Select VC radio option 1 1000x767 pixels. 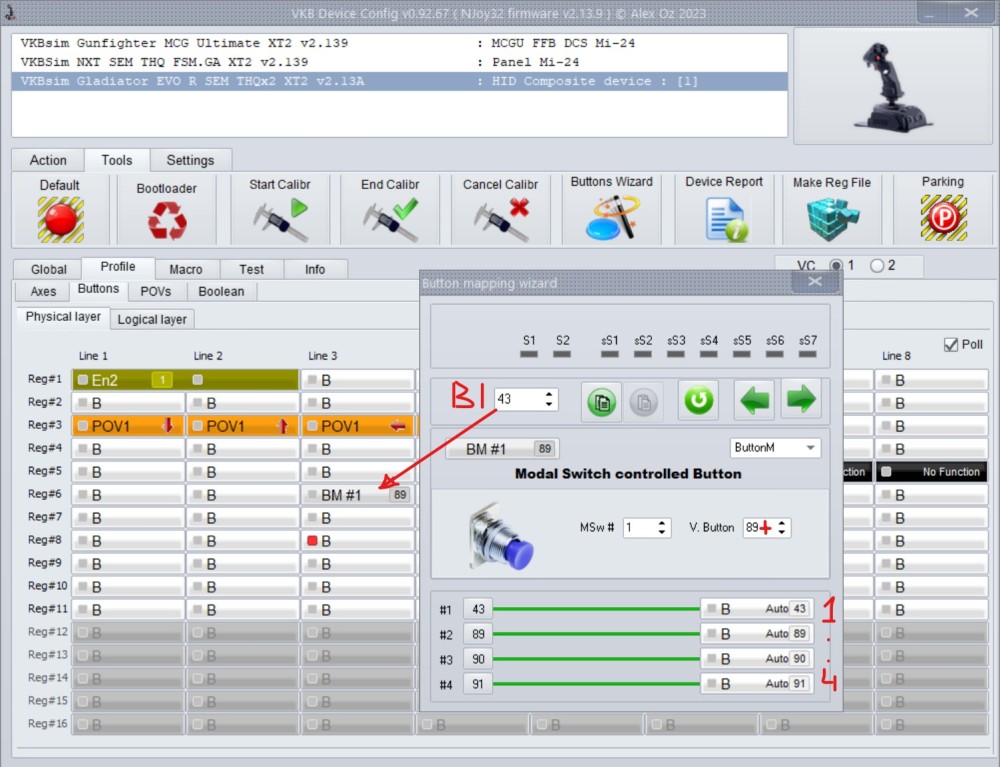click(836, 265)
